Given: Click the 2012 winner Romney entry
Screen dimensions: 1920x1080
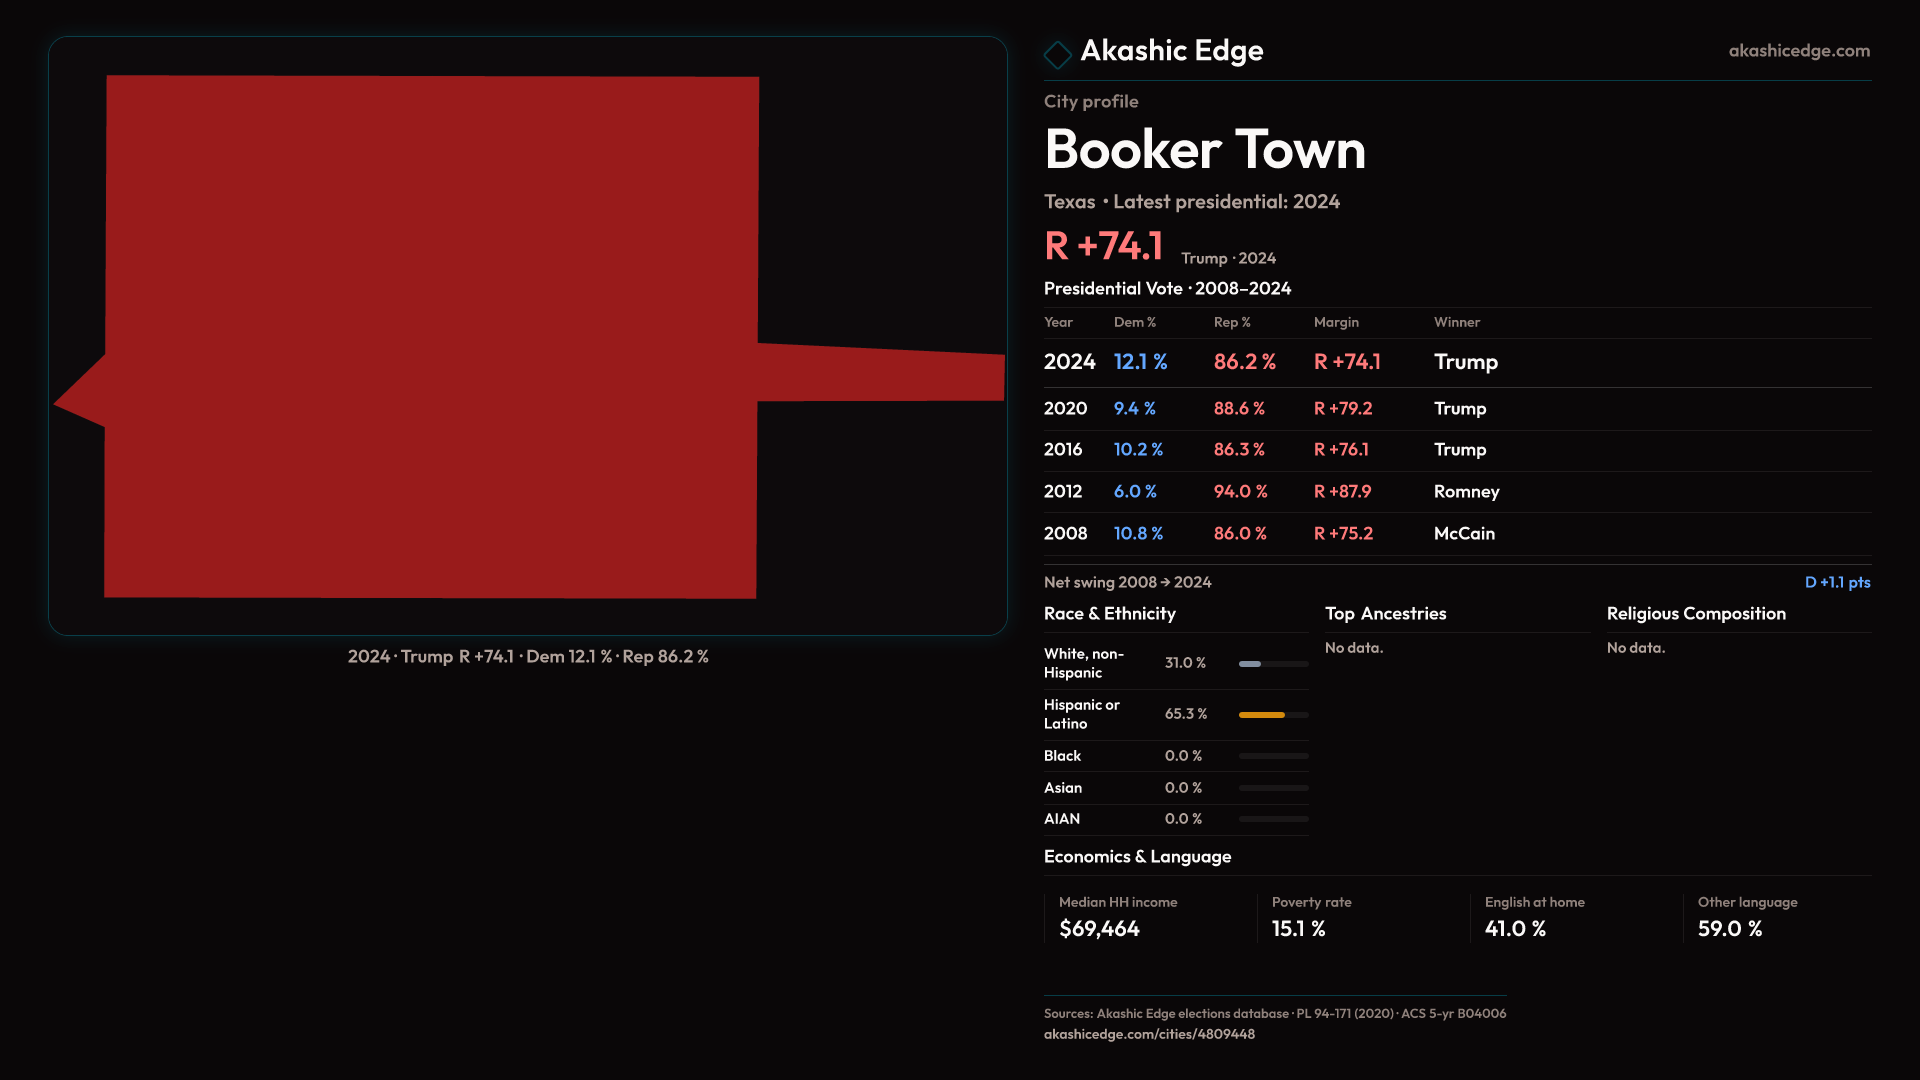Looking at the screenshot, I should point(1466,492).
